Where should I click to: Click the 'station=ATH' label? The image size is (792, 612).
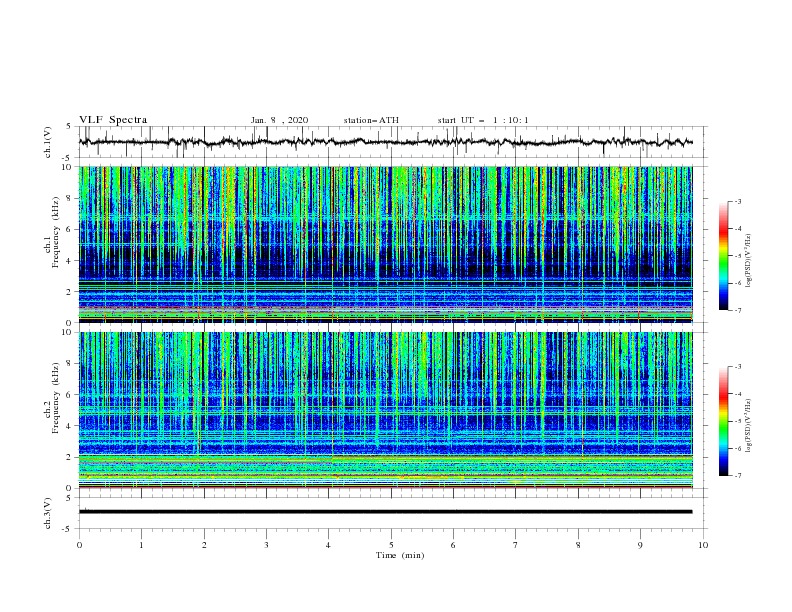point(371,120)
